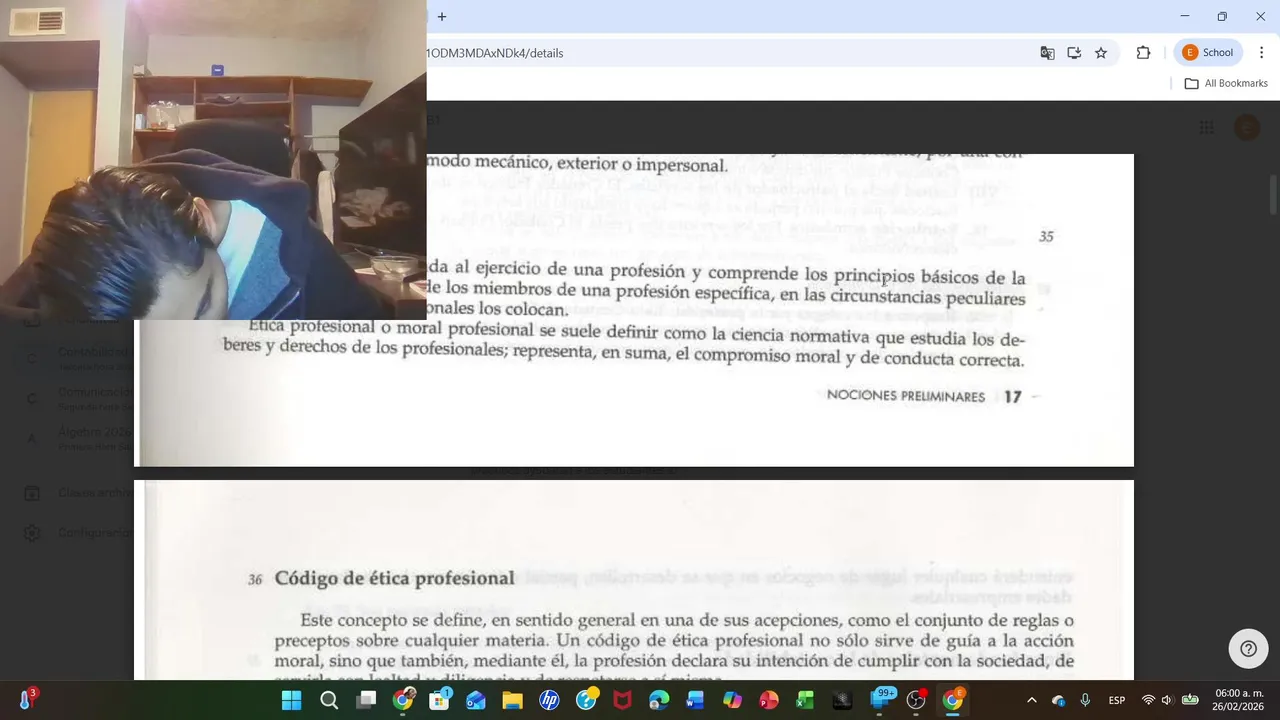Image resolution: width=1280 pixels, height=720 pixels.
Task: Open OBS Studio from taskbar
Action: click(916, 700)
